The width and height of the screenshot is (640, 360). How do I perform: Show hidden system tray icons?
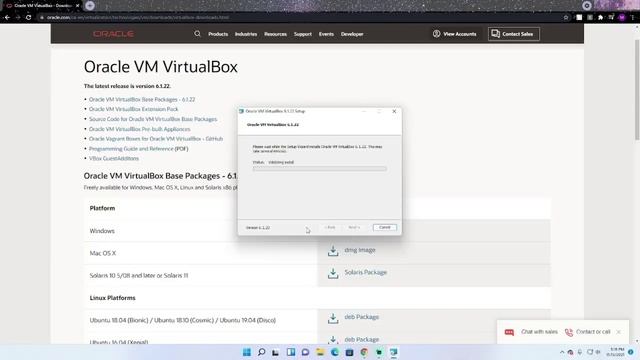coord(562,352)
